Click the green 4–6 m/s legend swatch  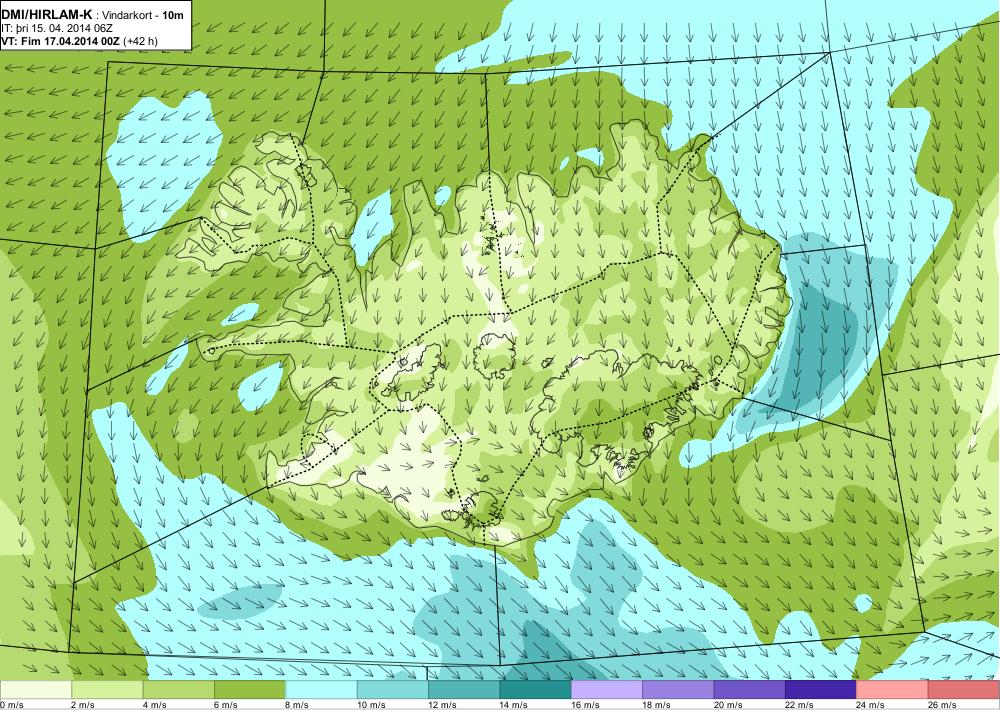(179, 690)
